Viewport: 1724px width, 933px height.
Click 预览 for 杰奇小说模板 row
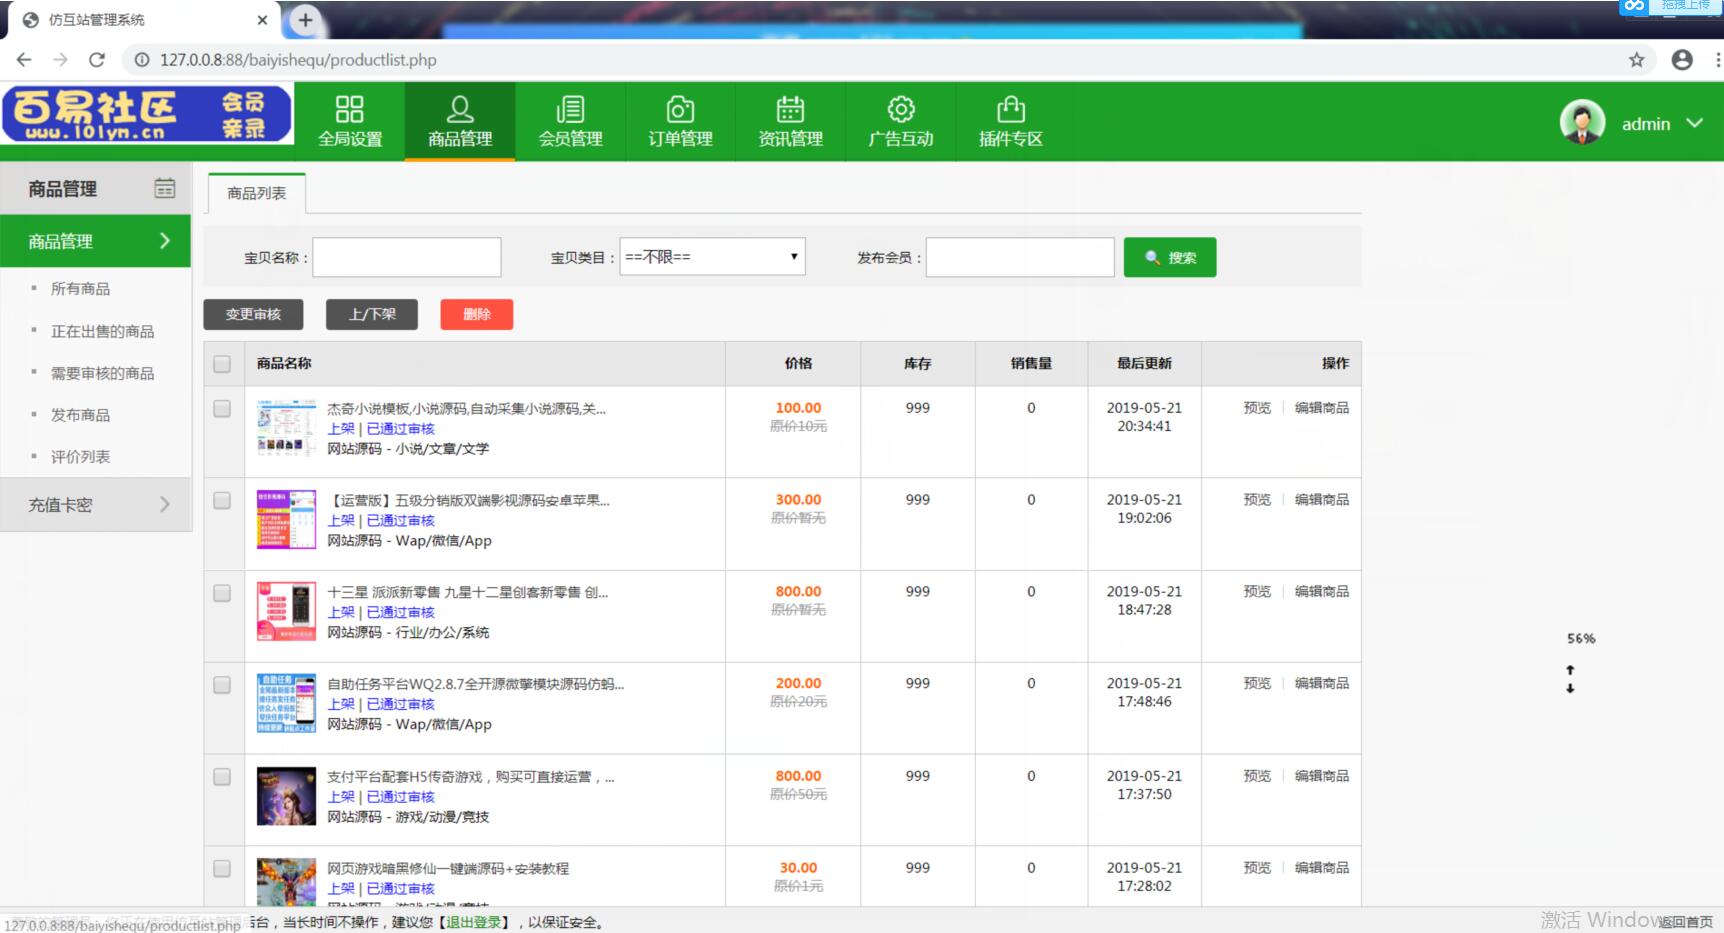click(1257, 408)
